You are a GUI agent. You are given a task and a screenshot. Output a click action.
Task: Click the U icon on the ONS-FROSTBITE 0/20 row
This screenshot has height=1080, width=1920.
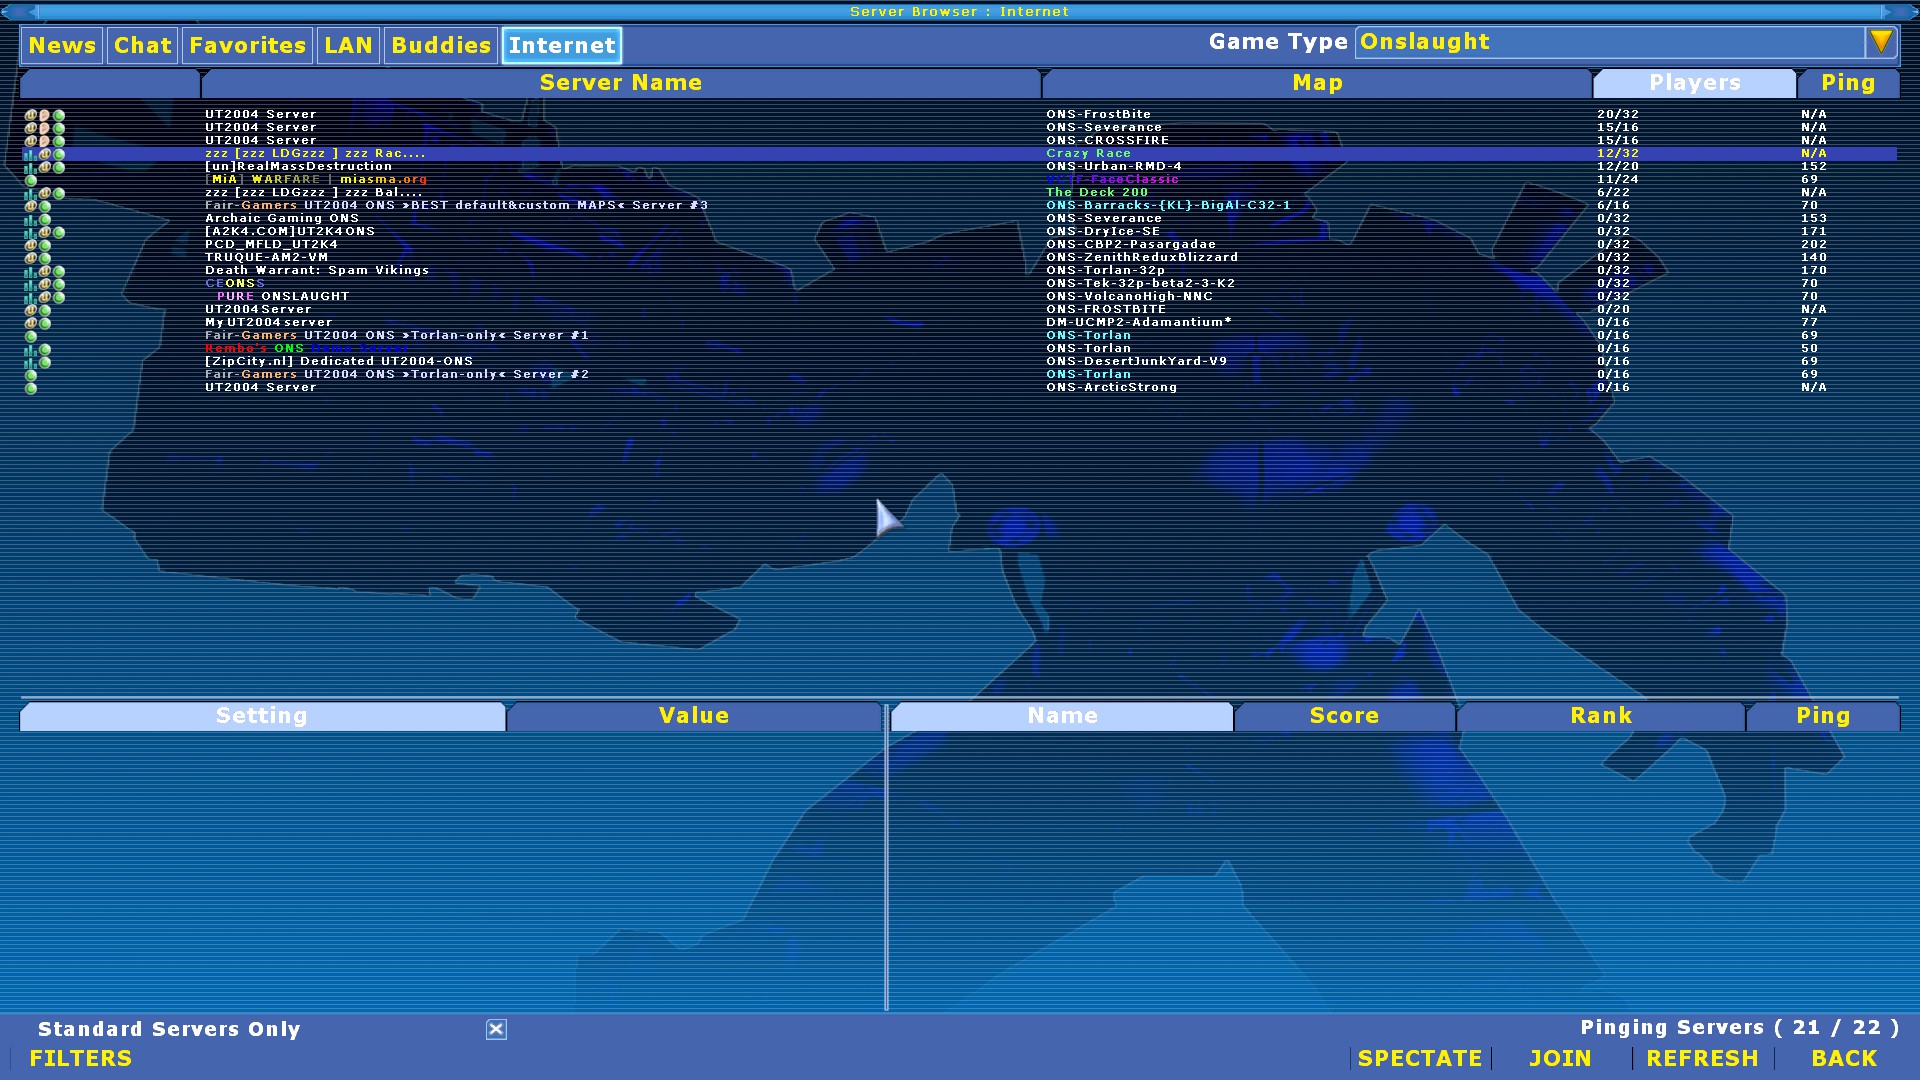[30, 310]
